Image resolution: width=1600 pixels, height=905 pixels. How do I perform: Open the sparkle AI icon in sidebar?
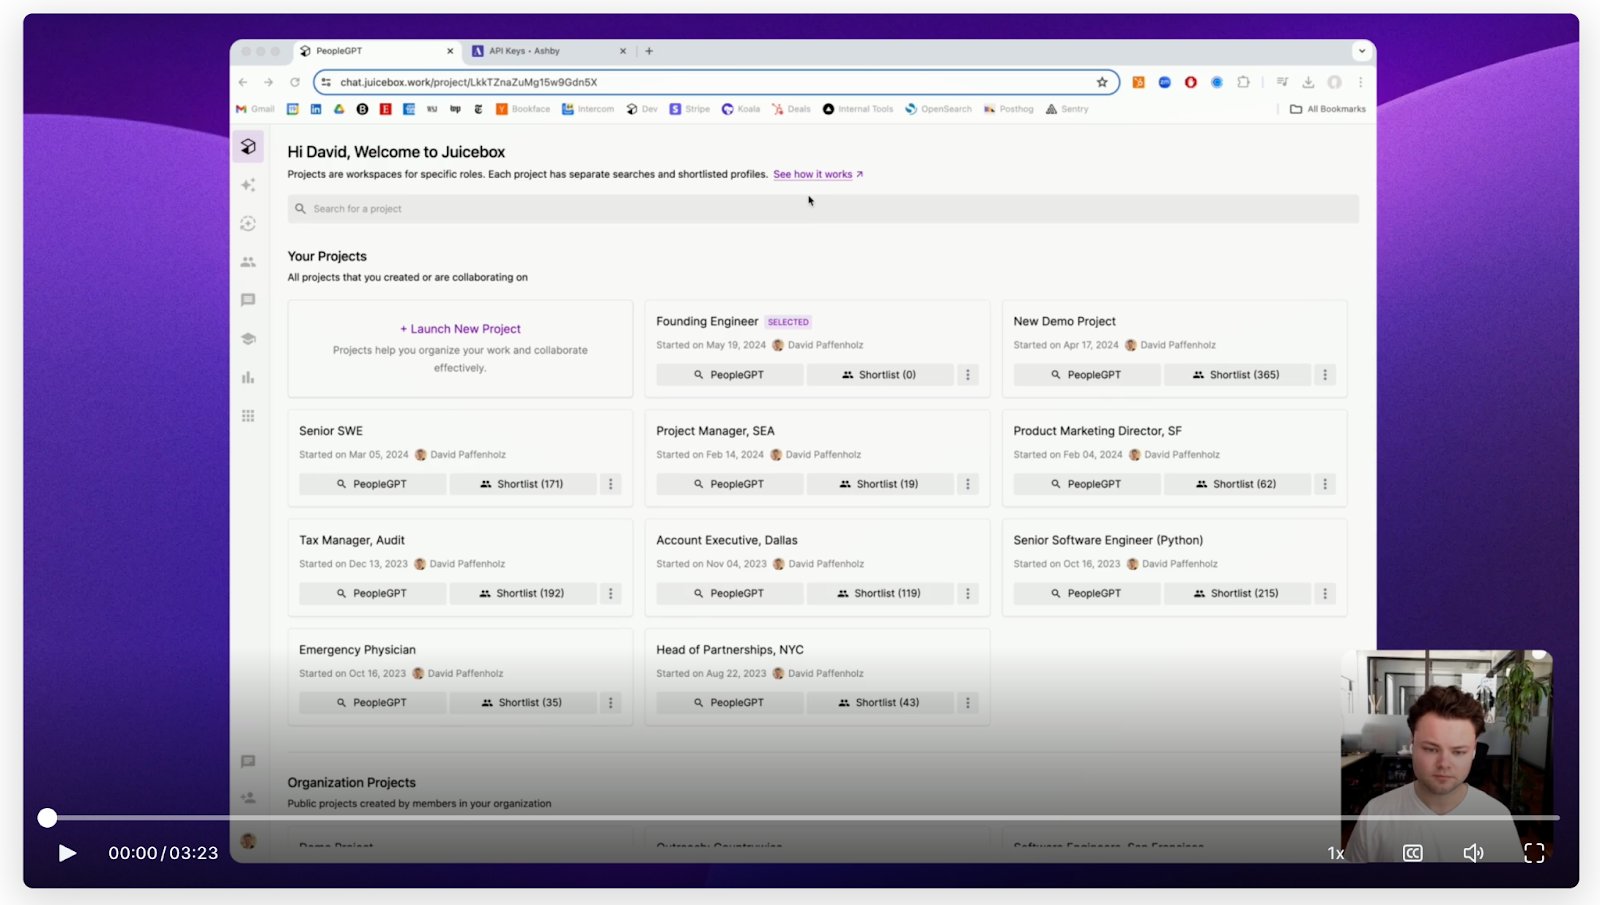coord(248,185)
